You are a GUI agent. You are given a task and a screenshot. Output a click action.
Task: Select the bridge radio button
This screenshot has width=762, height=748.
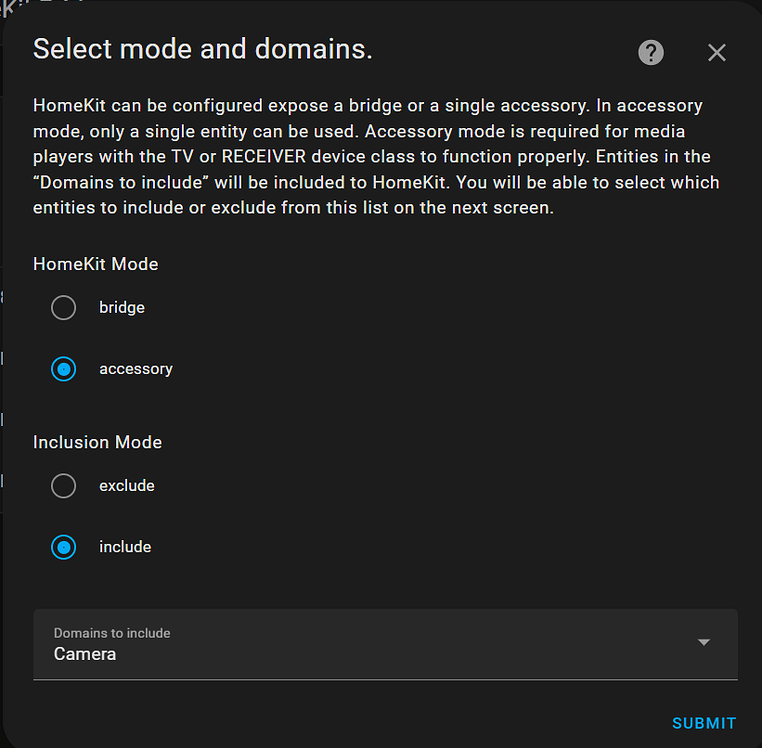click(64, 308)
